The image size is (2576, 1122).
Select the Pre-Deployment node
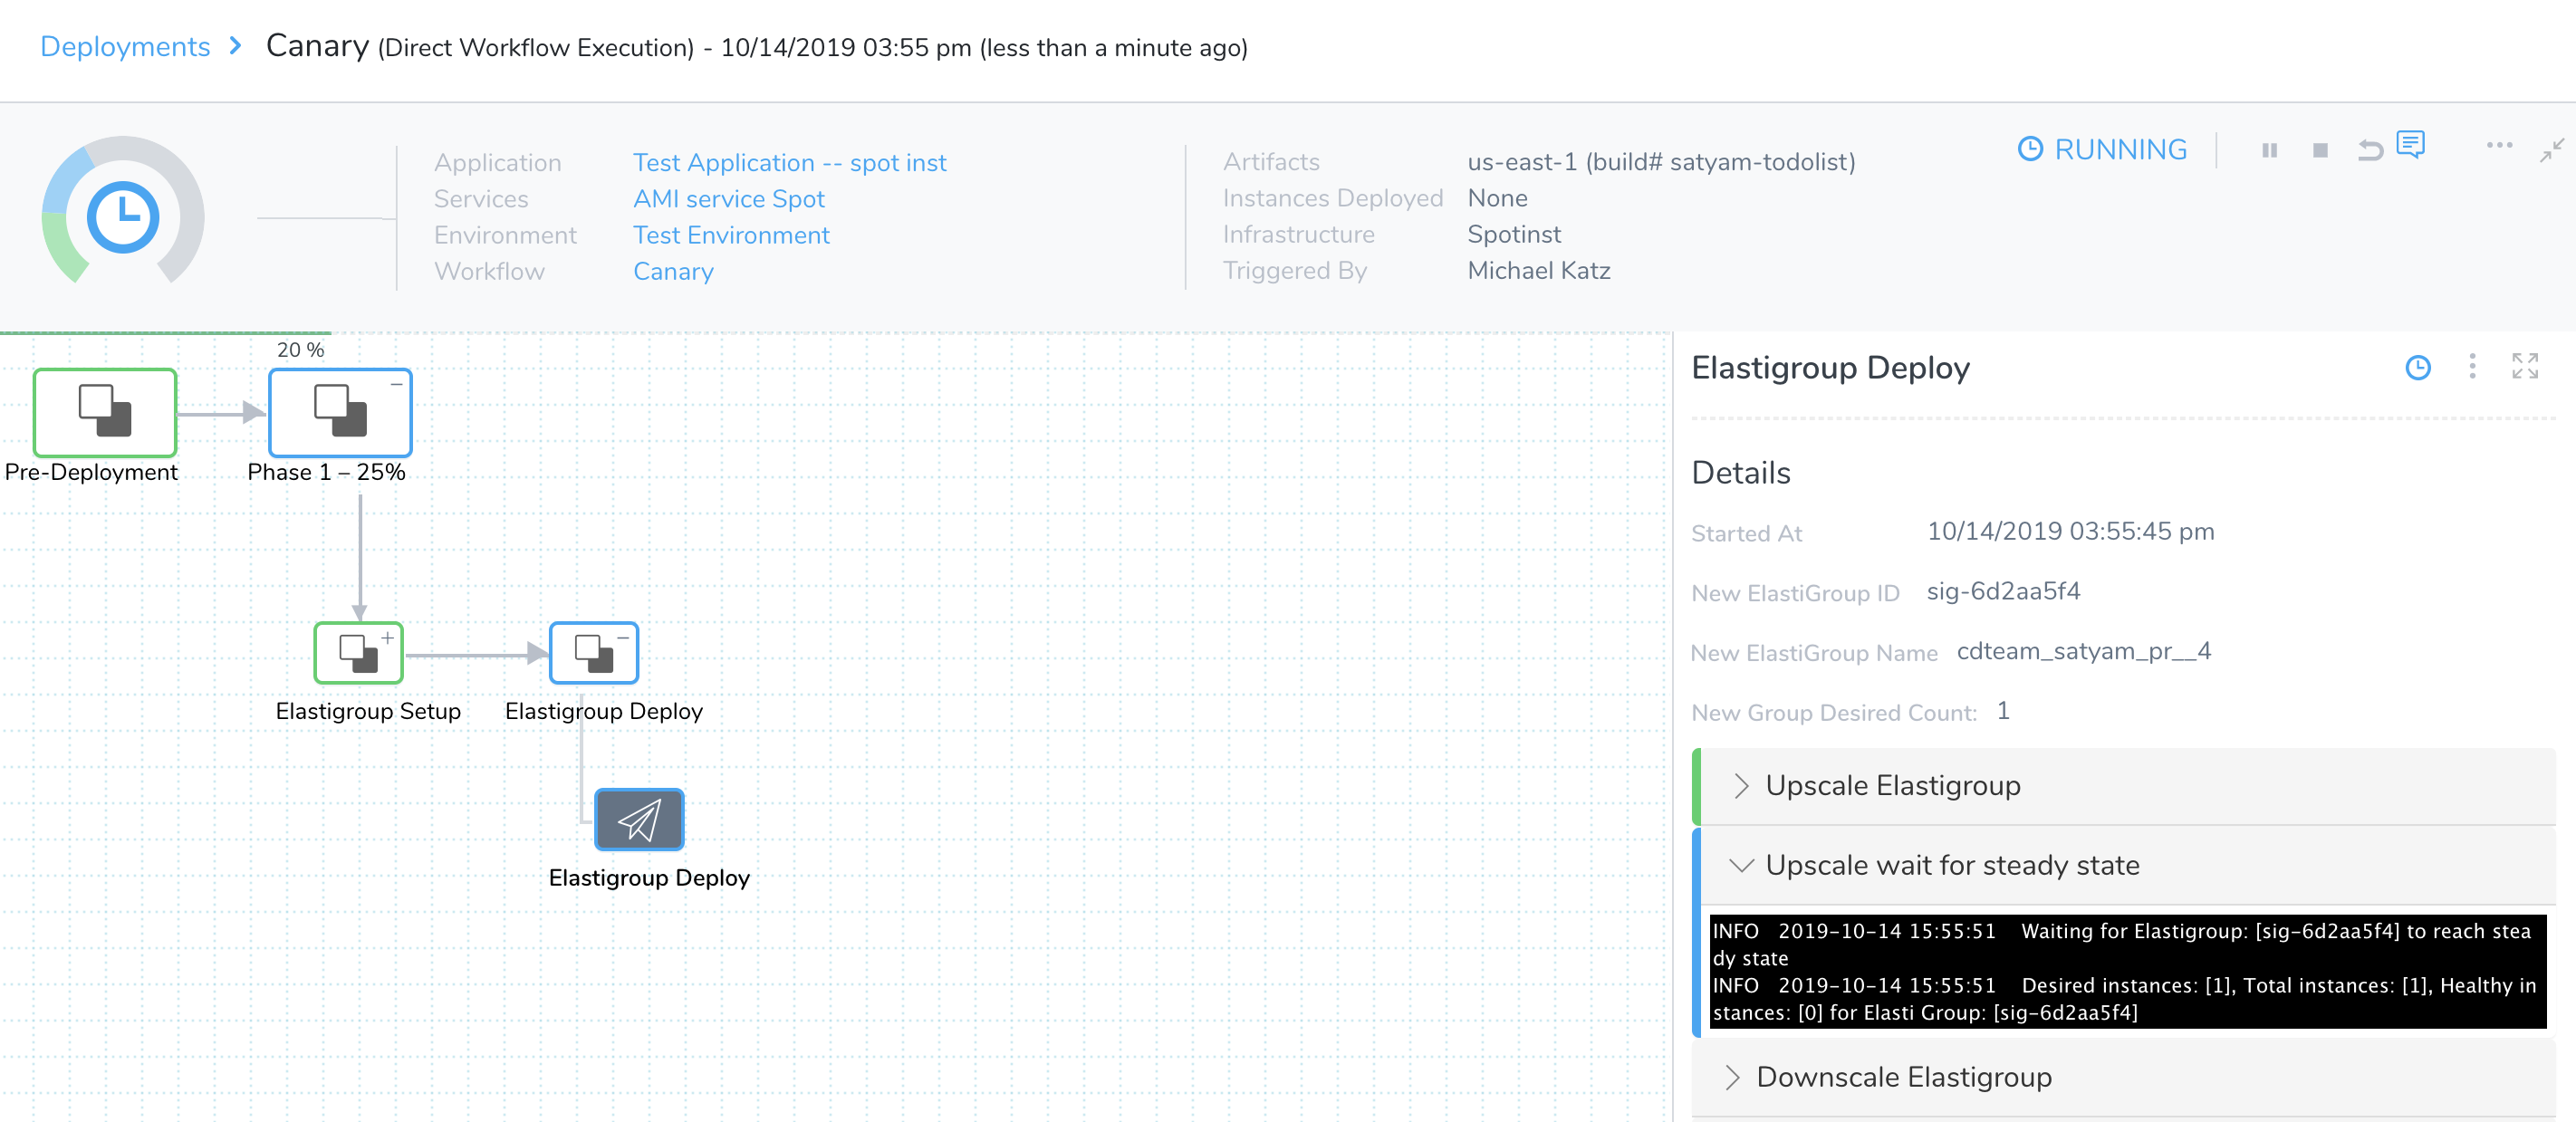point(105,412)
